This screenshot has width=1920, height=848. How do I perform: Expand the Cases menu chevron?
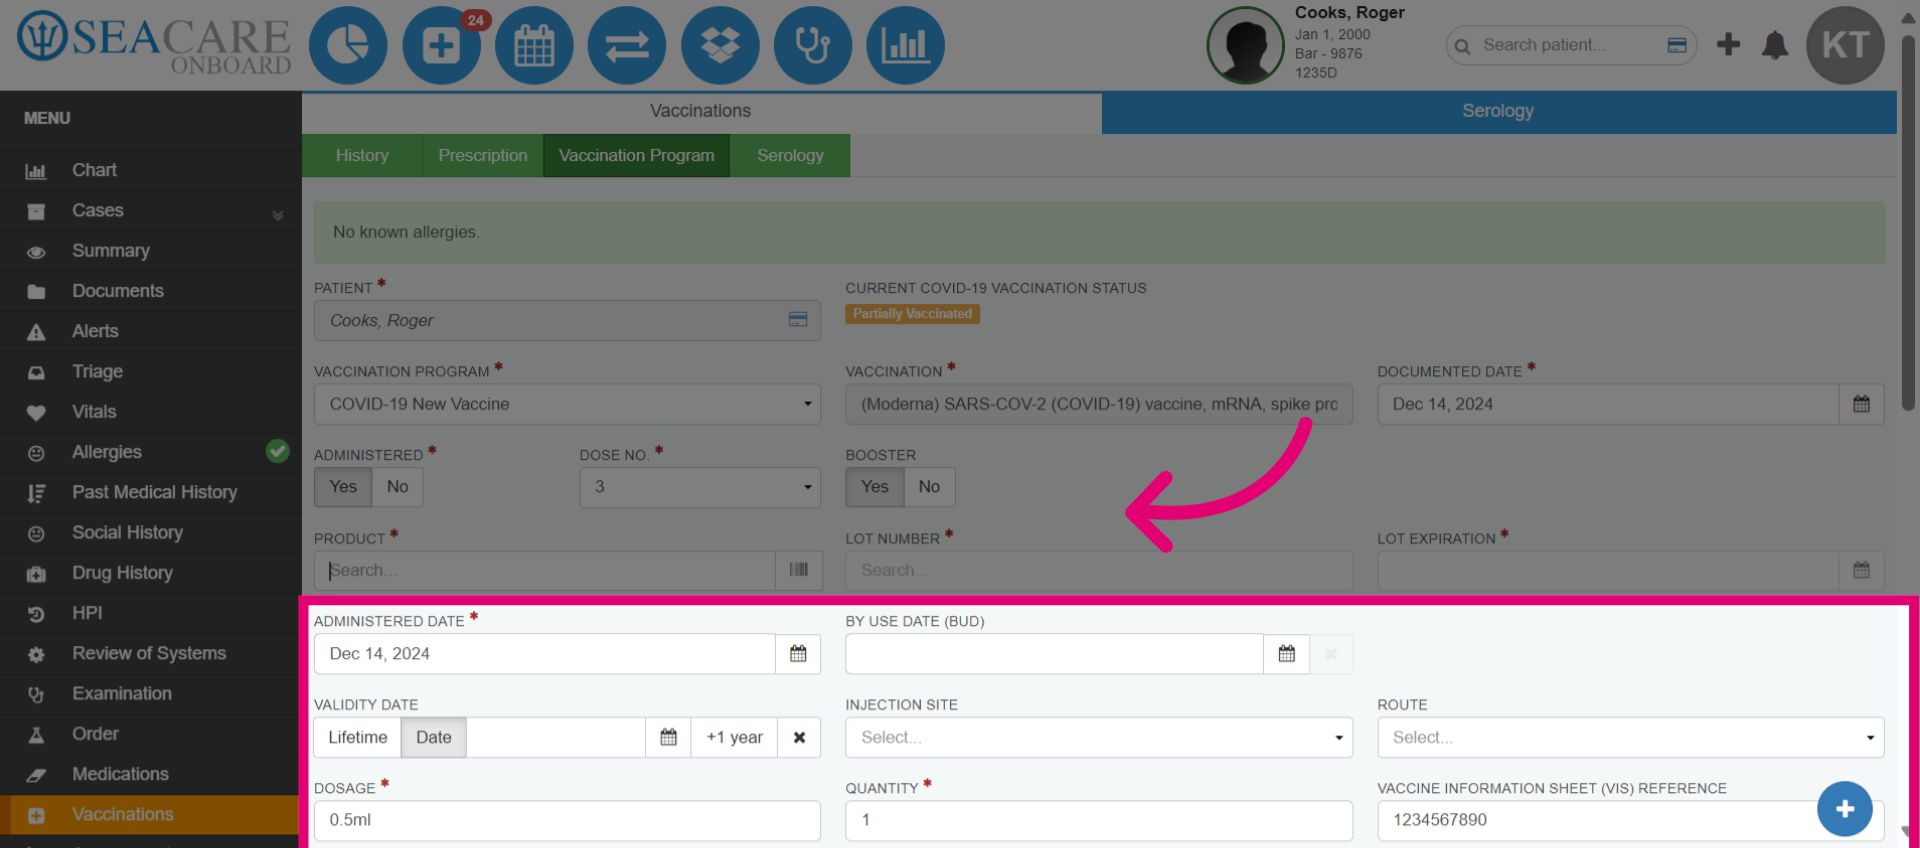coord(278,215)
